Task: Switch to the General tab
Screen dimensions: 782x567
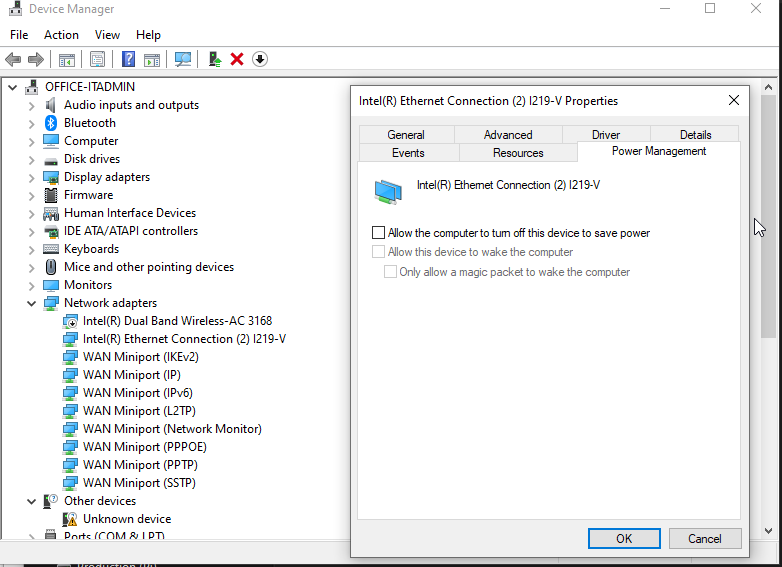Action: [406, 135]
